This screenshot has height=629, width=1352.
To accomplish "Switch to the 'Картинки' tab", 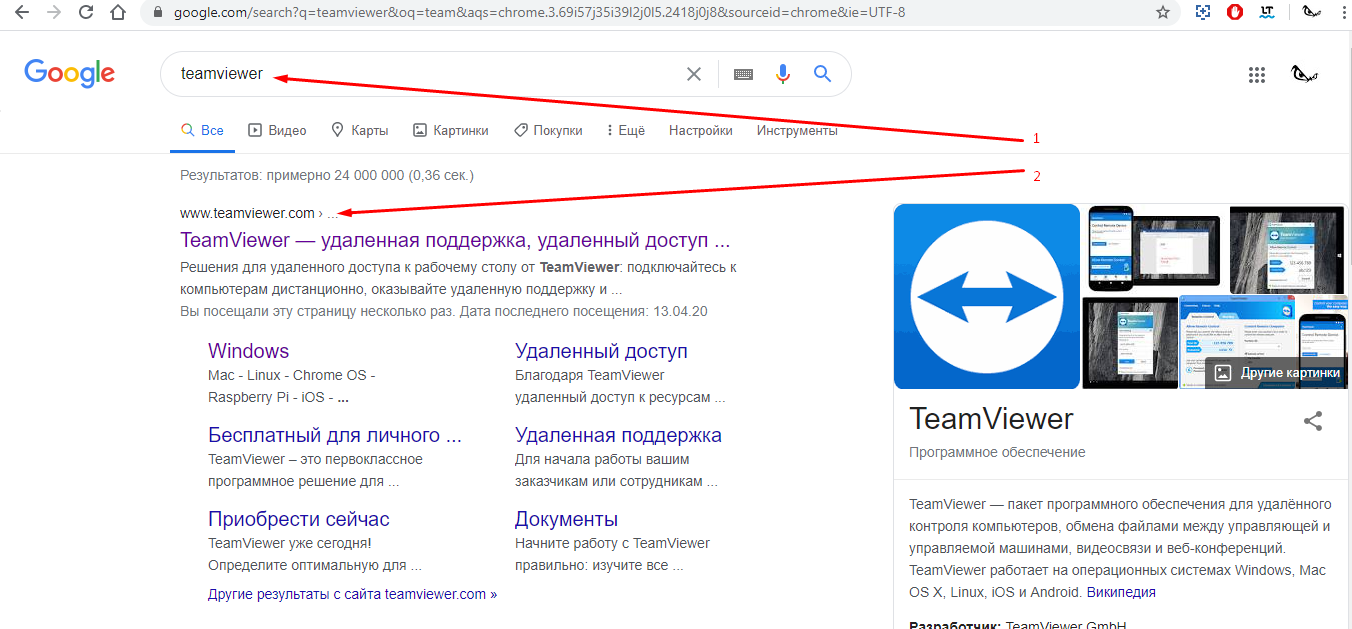I will [x=451, y=131].
